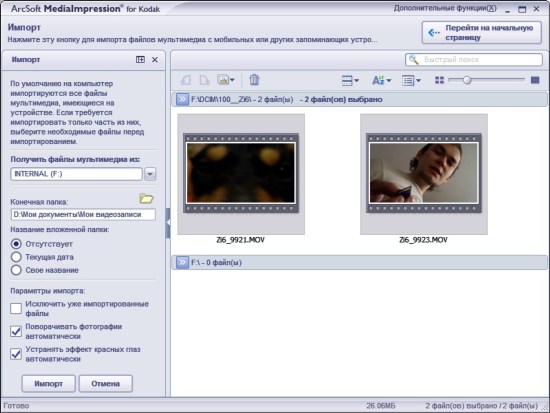Click the destination folder path field

click(x=83, y=215)
